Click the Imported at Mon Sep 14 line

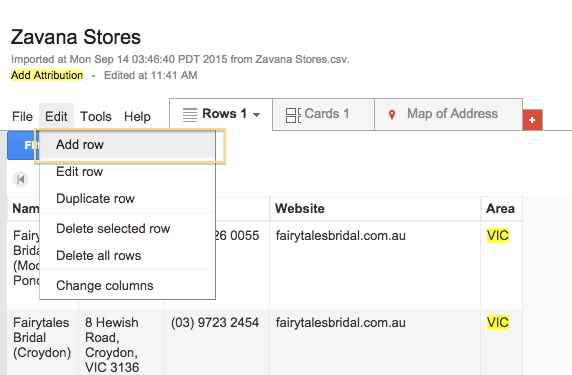click(180, 59)
